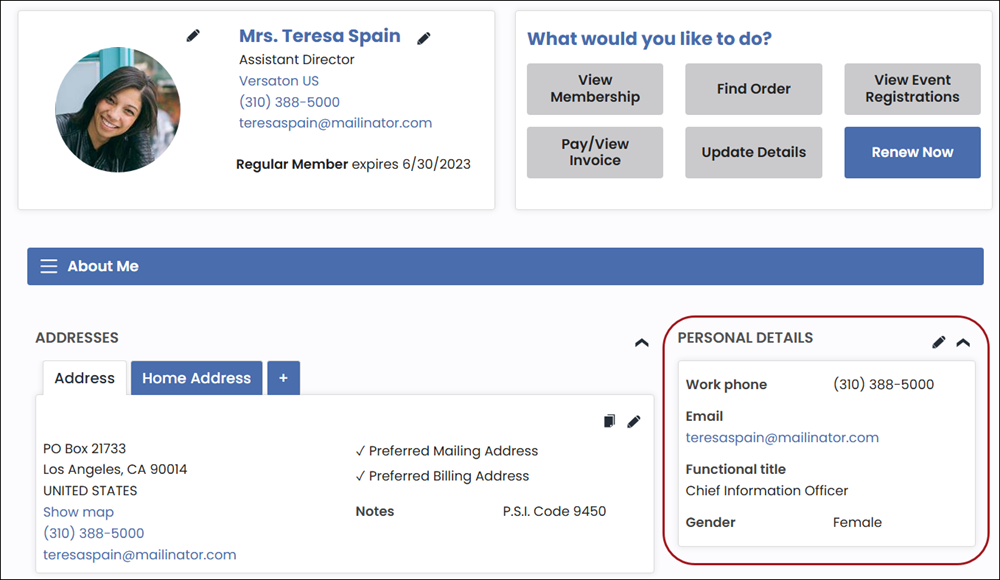Image resolution: width=1000 pixels, height=580 pixels.
Task: Choose Pay/View Invoice
Action: point(595,152)
